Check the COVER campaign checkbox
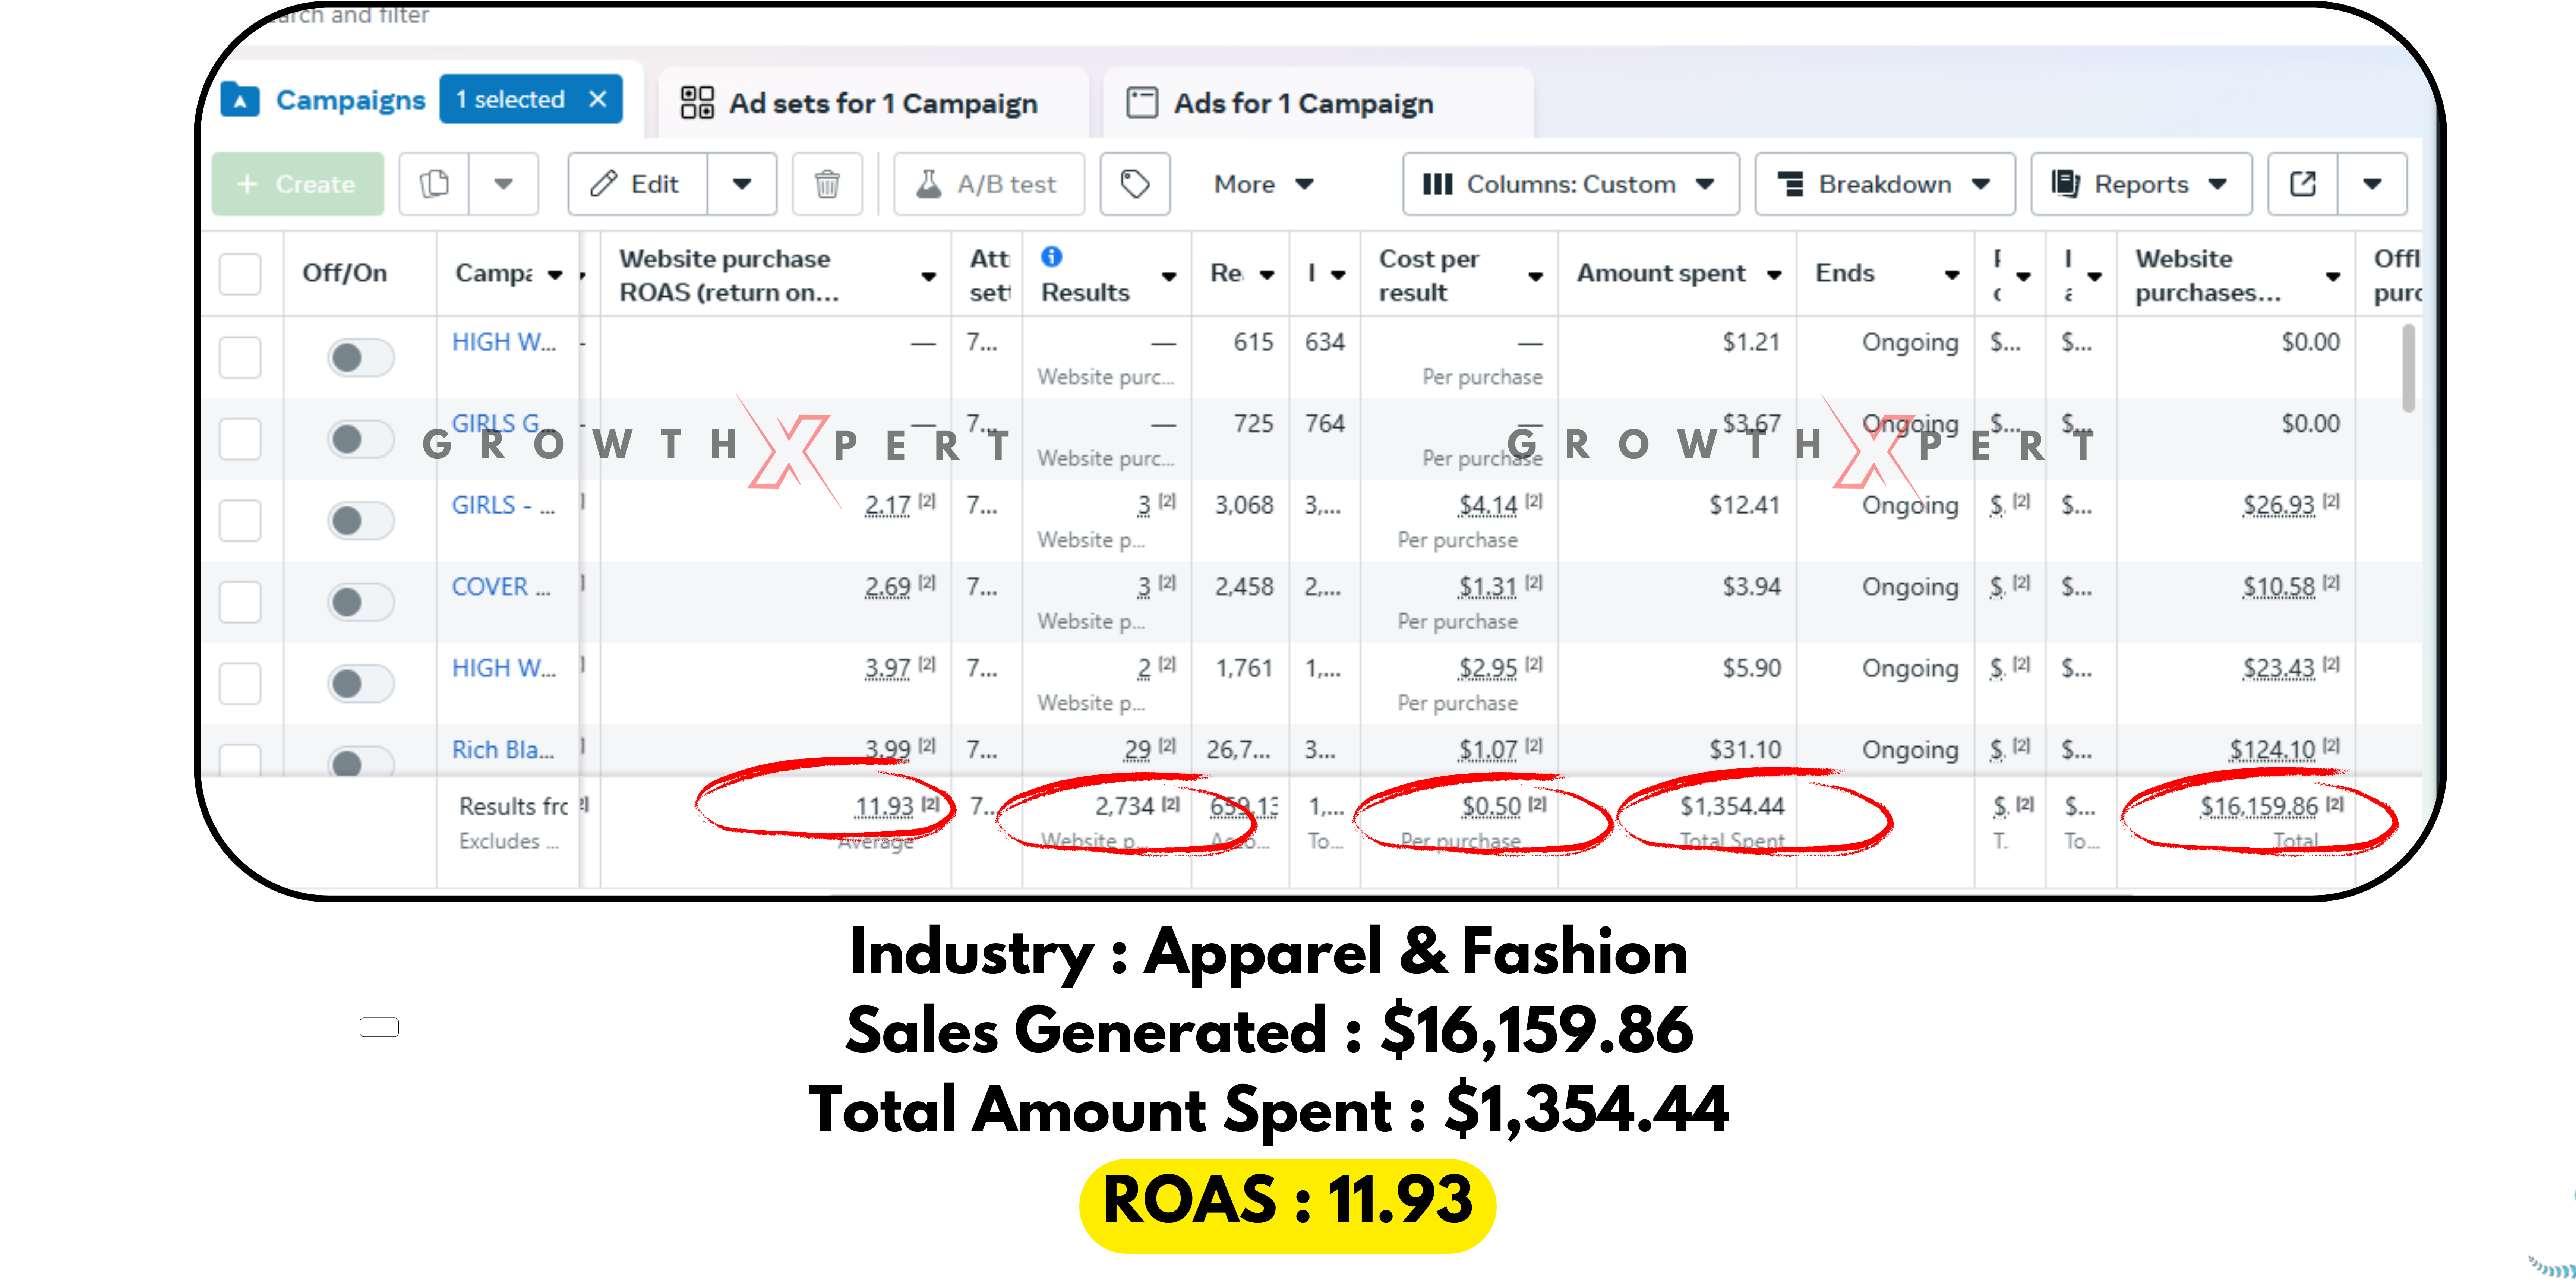The width and height of the screenshot is (2576, 1288). click(x=240, y=602)
